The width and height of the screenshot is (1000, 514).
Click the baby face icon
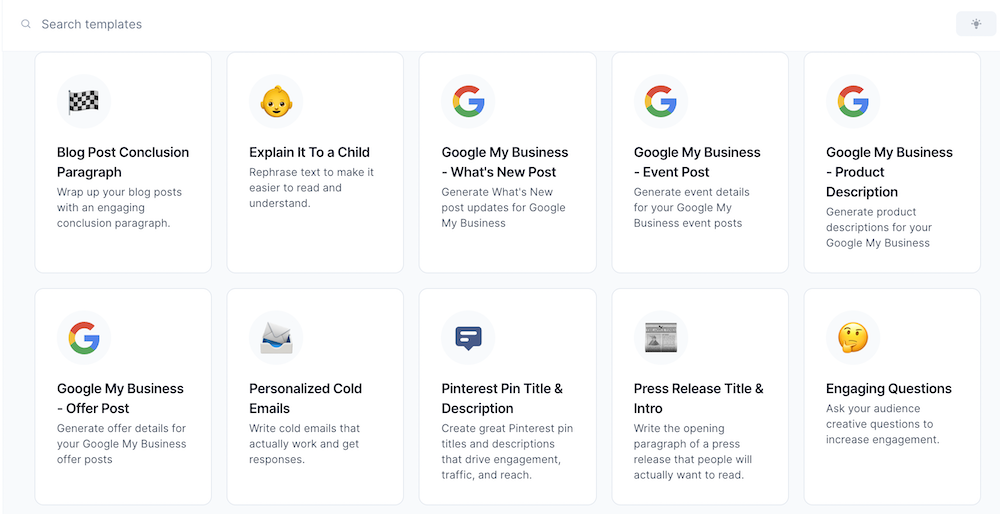(276, 101)
